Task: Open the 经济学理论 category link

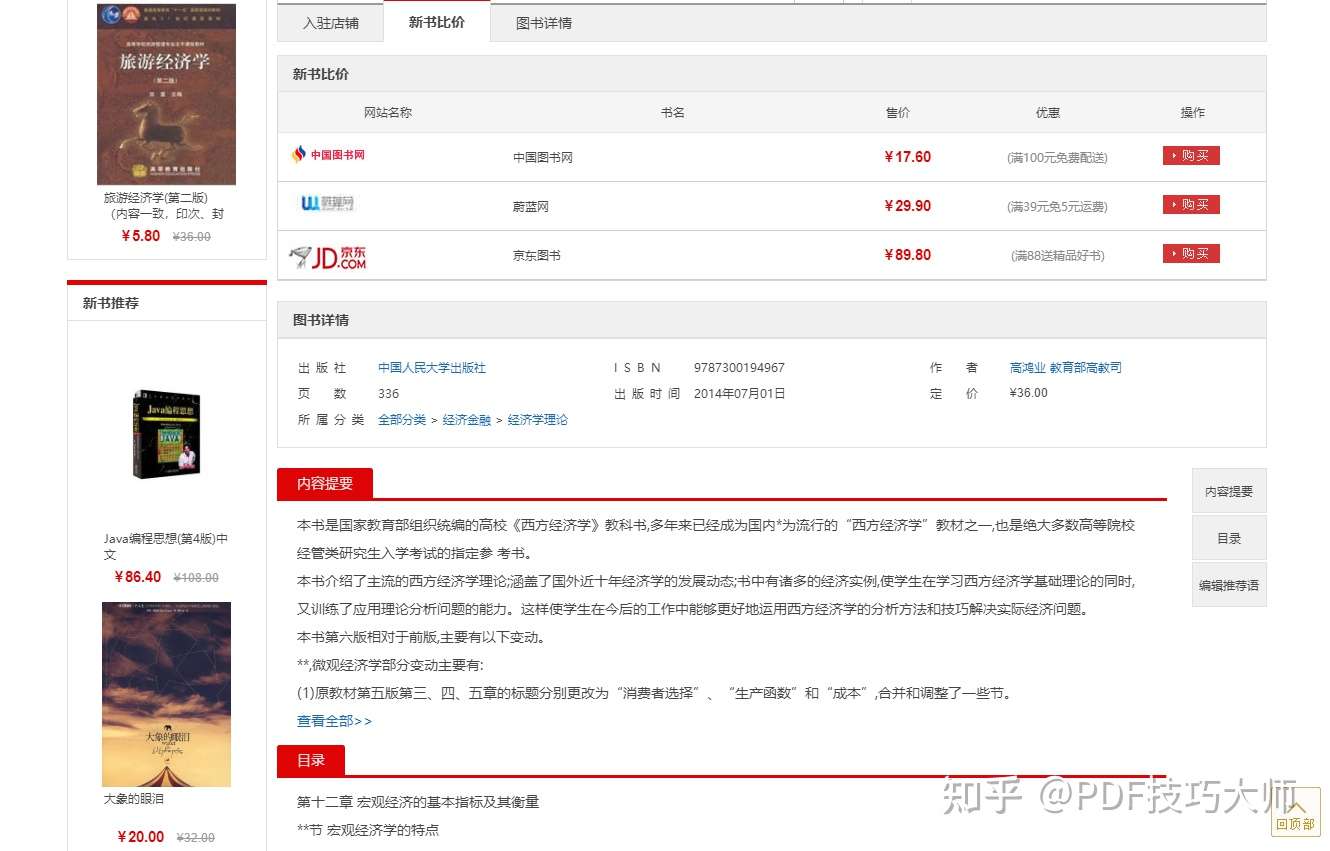Action: [x=538, y=420]
